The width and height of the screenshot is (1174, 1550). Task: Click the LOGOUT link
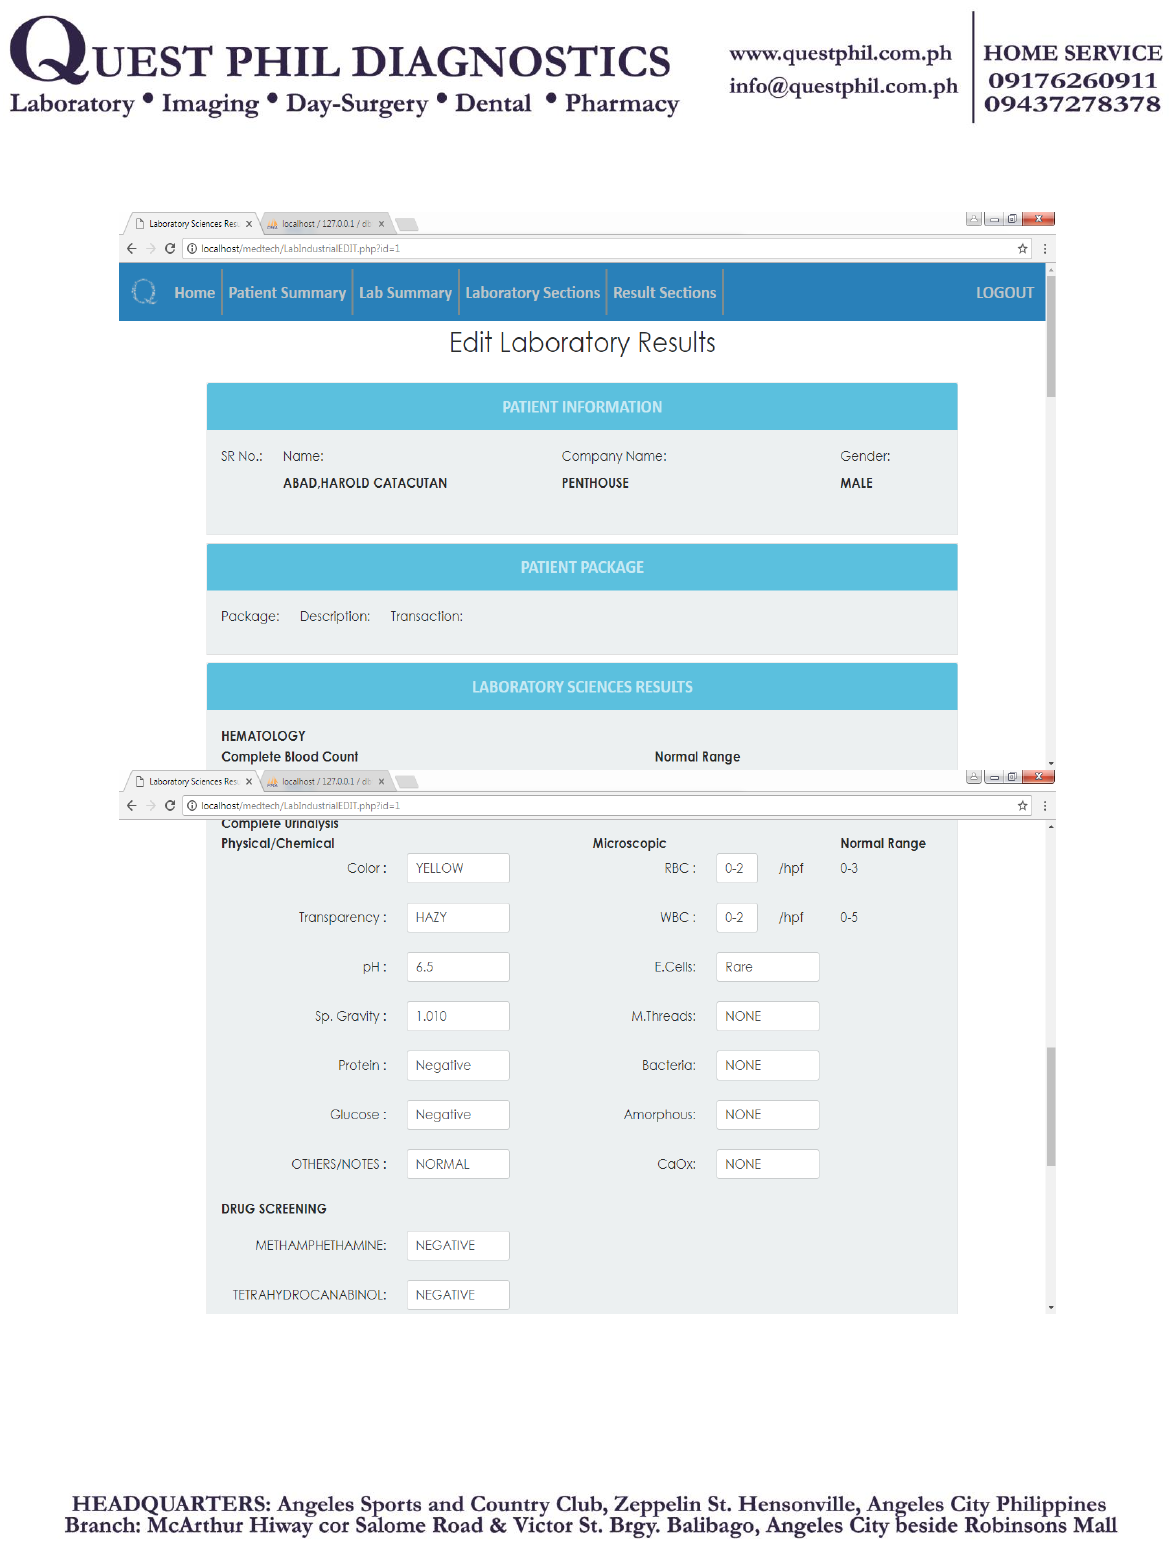[x=1004, y=293]
